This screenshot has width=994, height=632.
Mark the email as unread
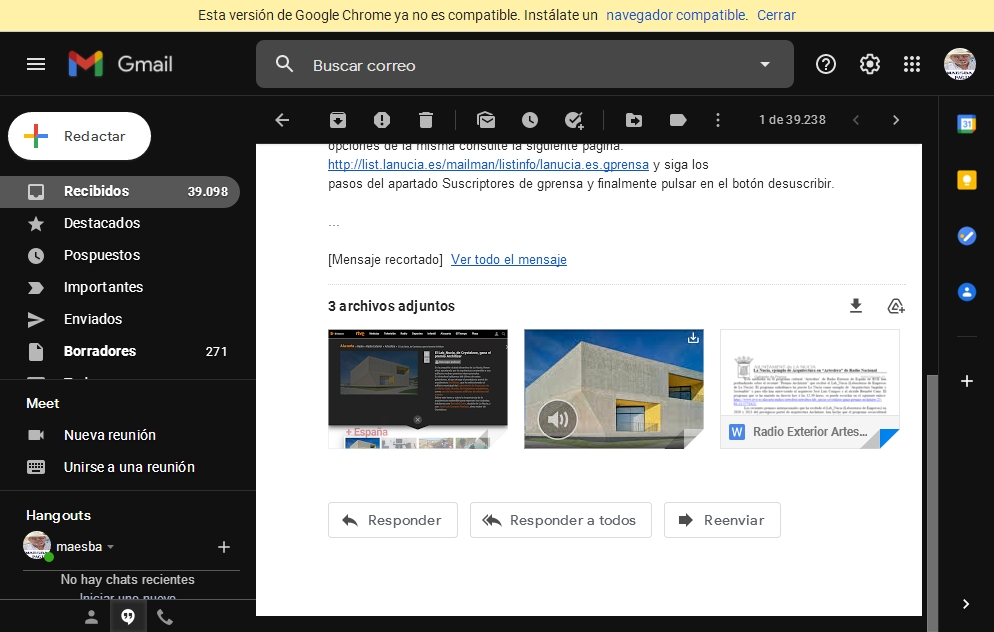tap(486, 119)
